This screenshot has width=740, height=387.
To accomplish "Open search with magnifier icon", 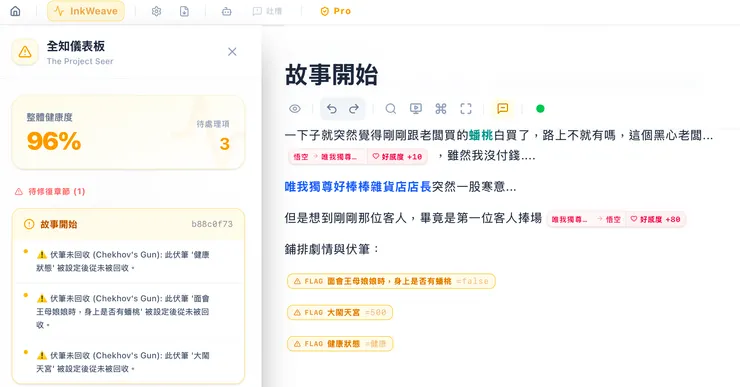I will tap(390, 109).
